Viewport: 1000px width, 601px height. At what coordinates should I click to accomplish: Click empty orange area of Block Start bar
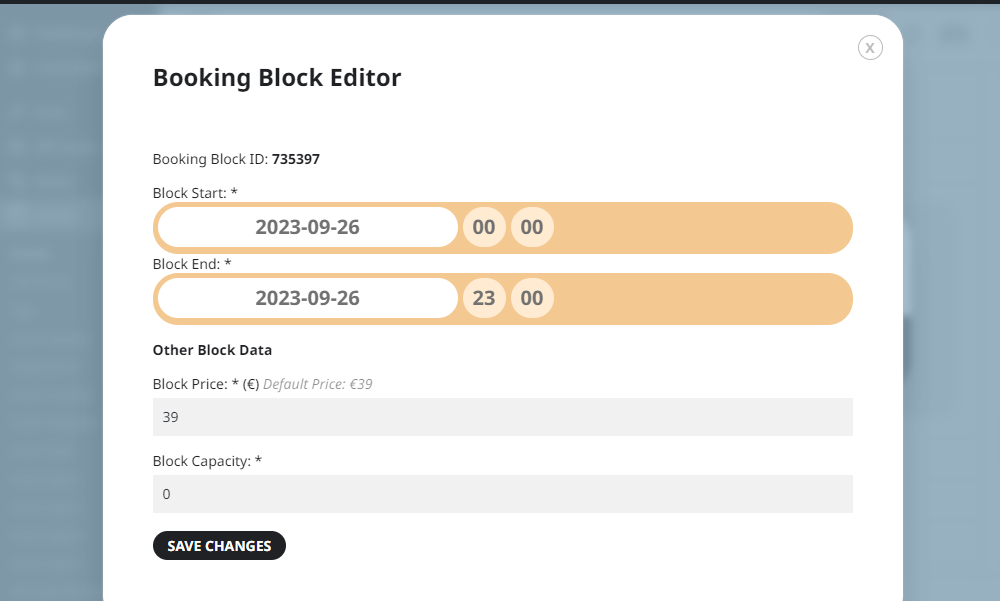[702, 228]
